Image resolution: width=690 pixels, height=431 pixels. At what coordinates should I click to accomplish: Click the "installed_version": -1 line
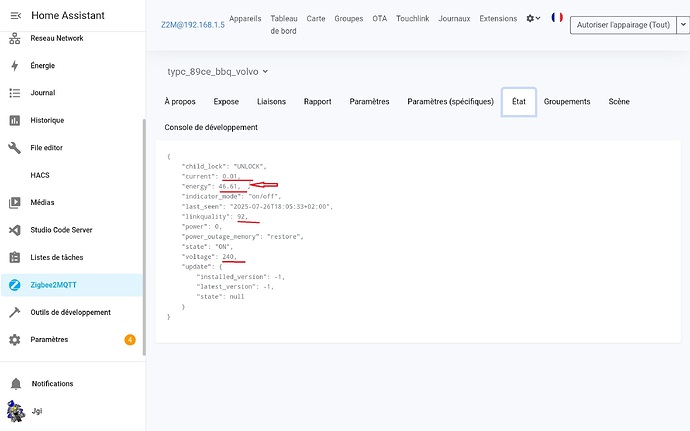point(241,277)
